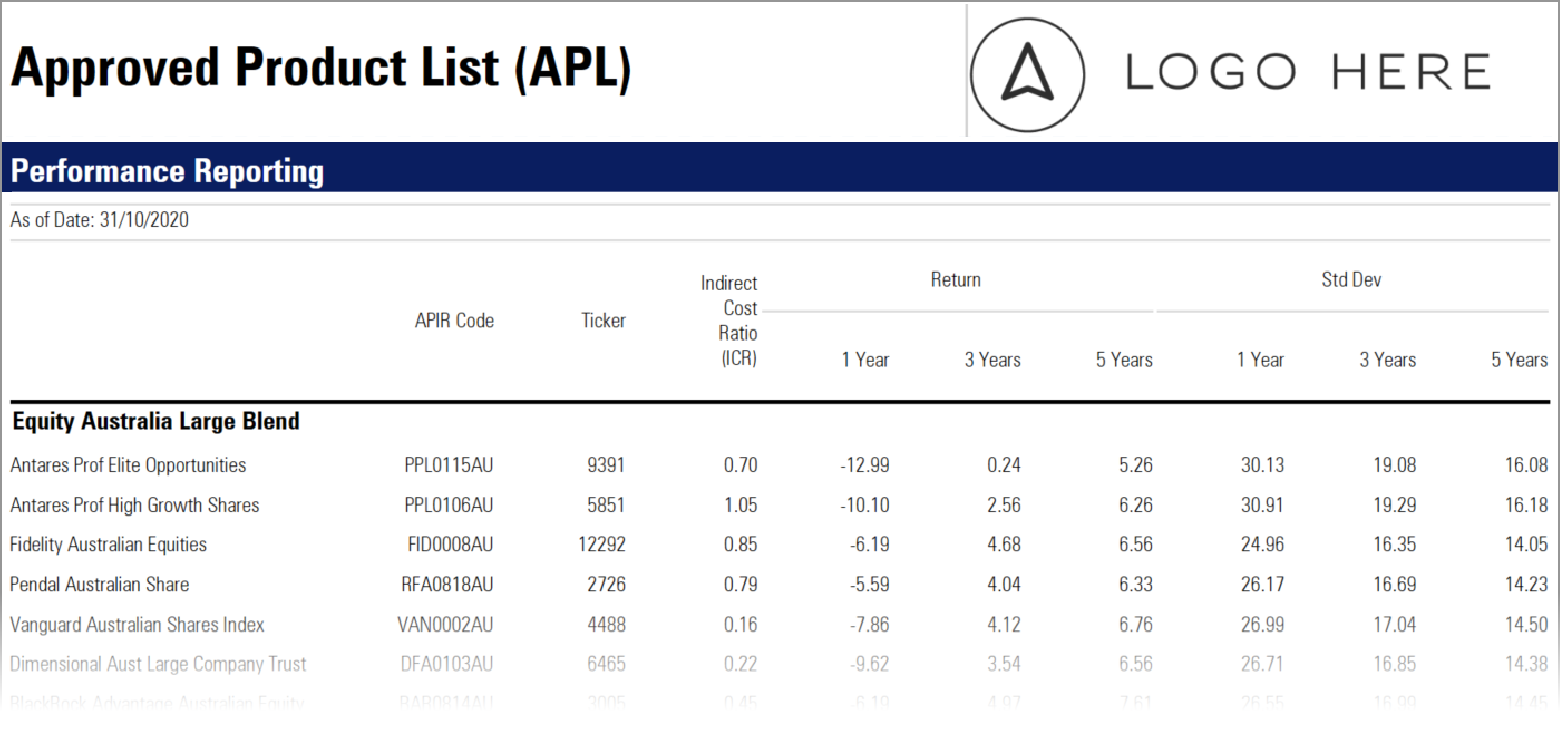Click 3 Years return value 0.24
Image resolution: width=1560 pixels, height=740 pixels.
(1004, 465)
